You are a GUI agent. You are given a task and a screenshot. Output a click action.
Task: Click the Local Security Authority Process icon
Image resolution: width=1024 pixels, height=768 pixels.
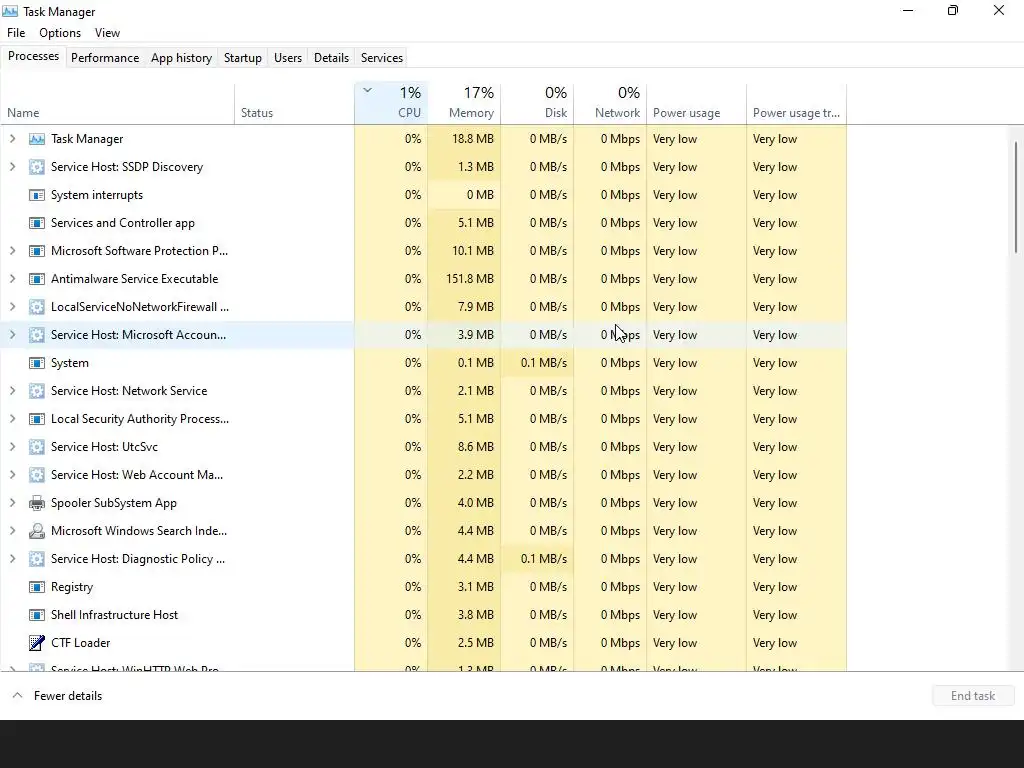[37, 419]
